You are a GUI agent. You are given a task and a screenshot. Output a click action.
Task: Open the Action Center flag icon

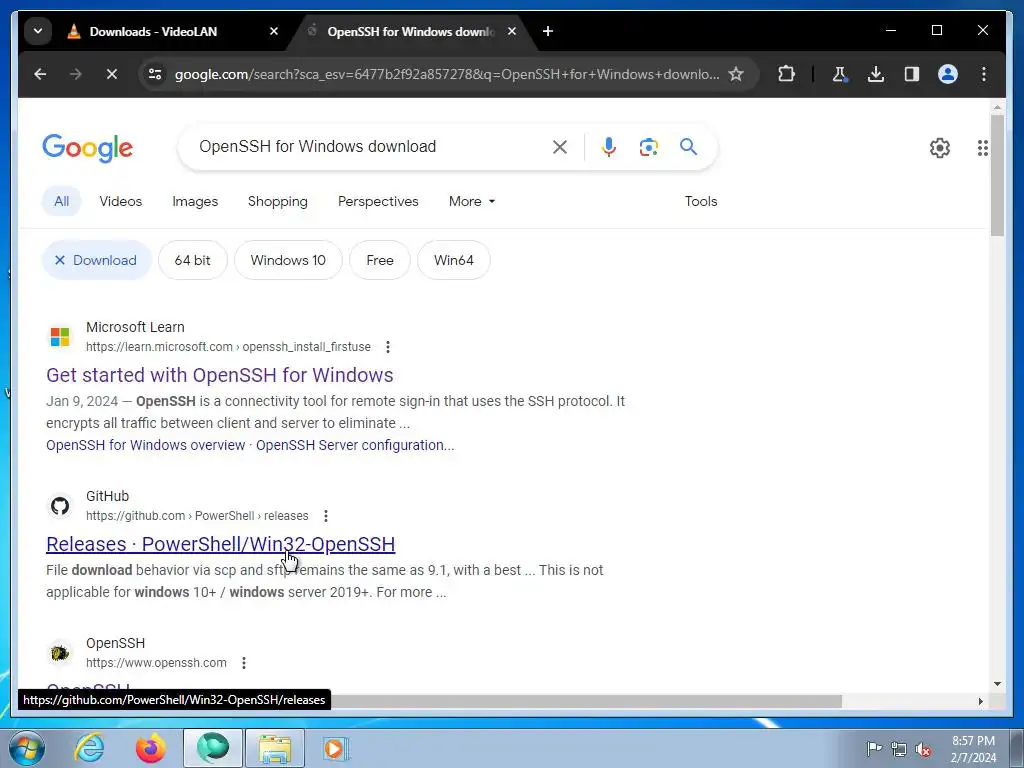(874, 748)
